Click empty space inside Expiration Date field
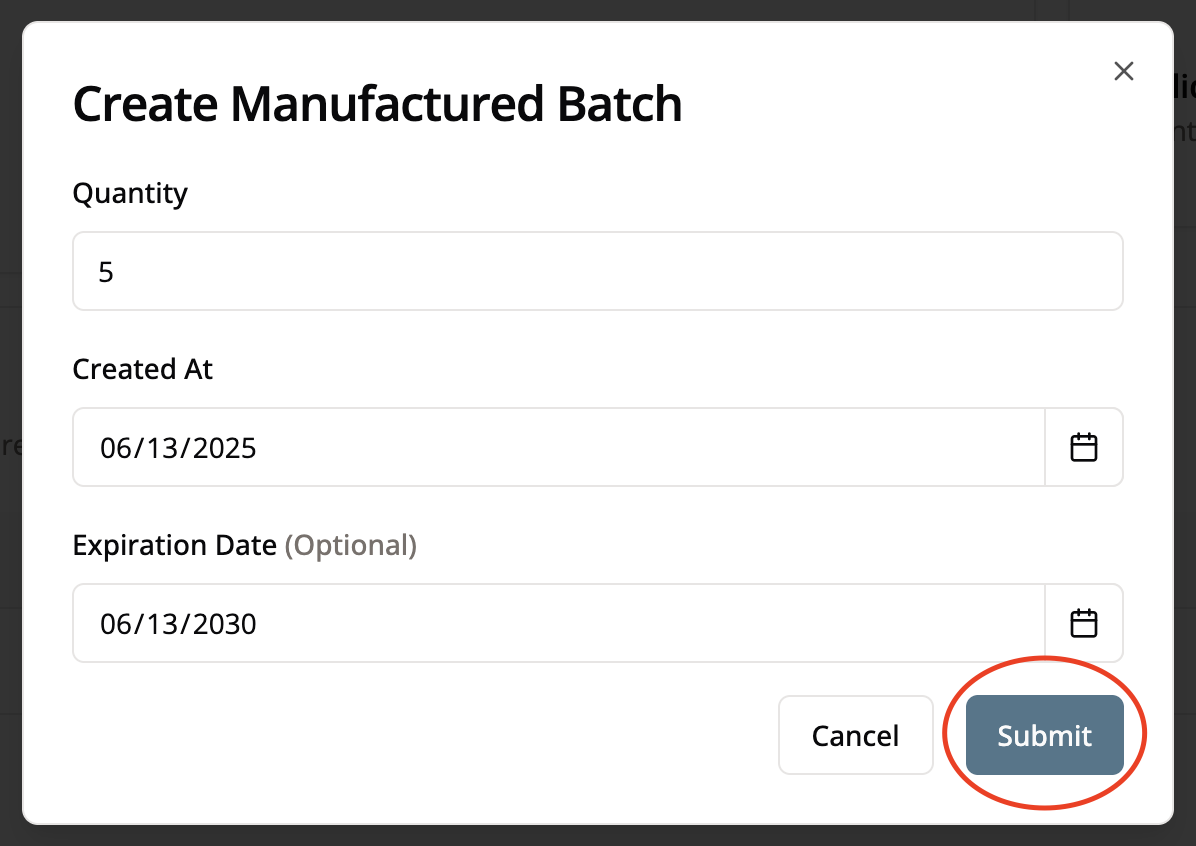This screenshot has width=1196, height=846. coord(650,625)
